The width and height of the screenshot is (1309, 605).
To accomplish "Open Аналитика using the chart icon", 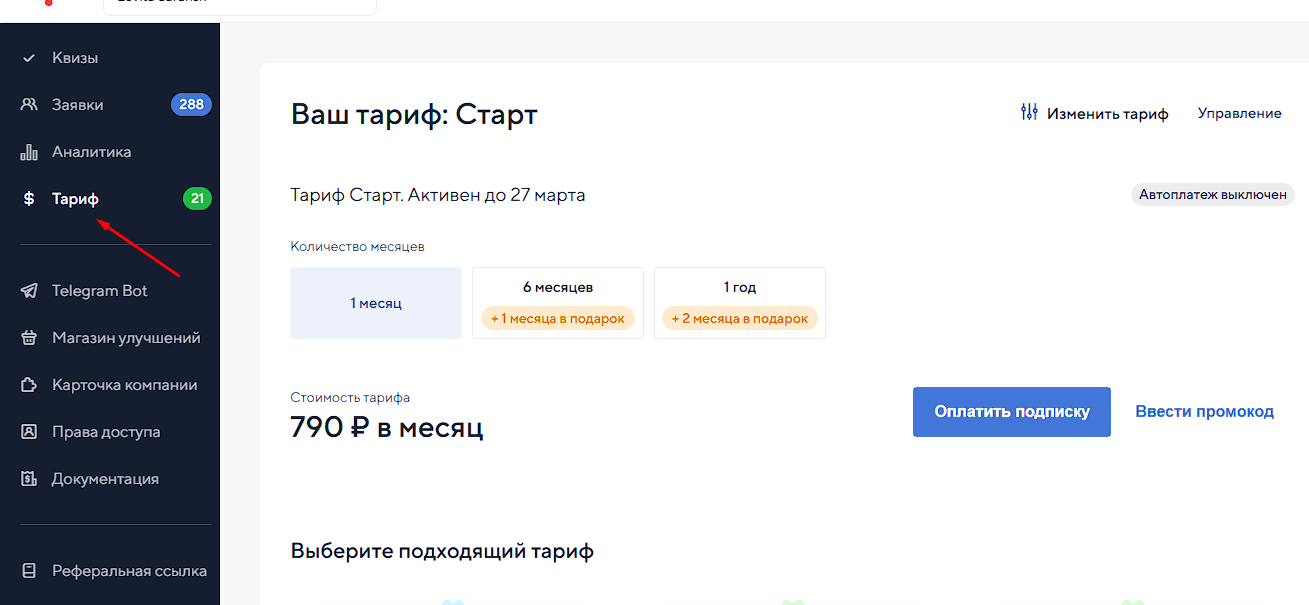I will click(x=29, y=151).
